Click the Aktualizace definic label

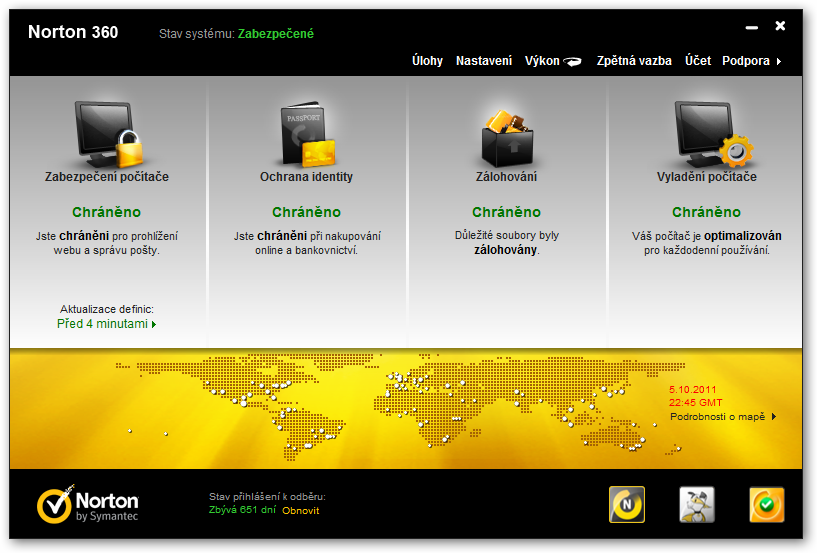(x=107, y=309)
